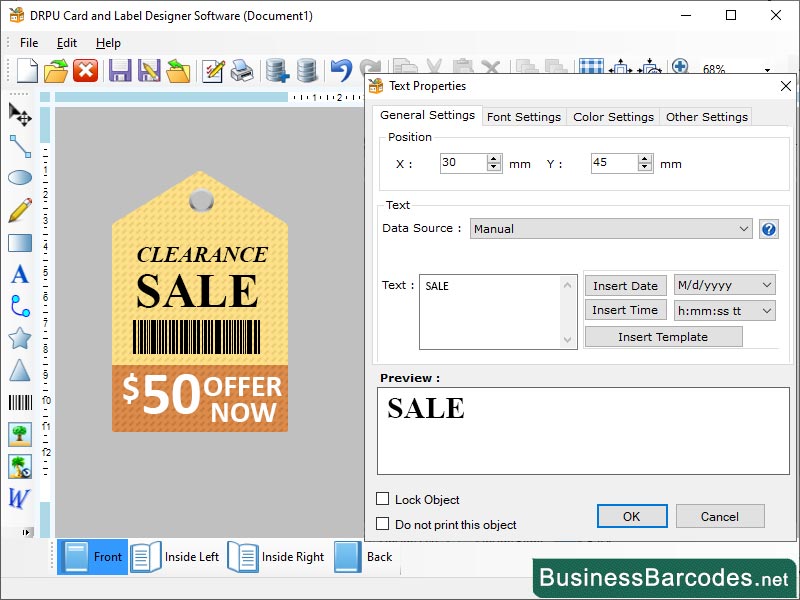
Task: Switch to the Color Settings tab
Action: (x=613, y=117)
